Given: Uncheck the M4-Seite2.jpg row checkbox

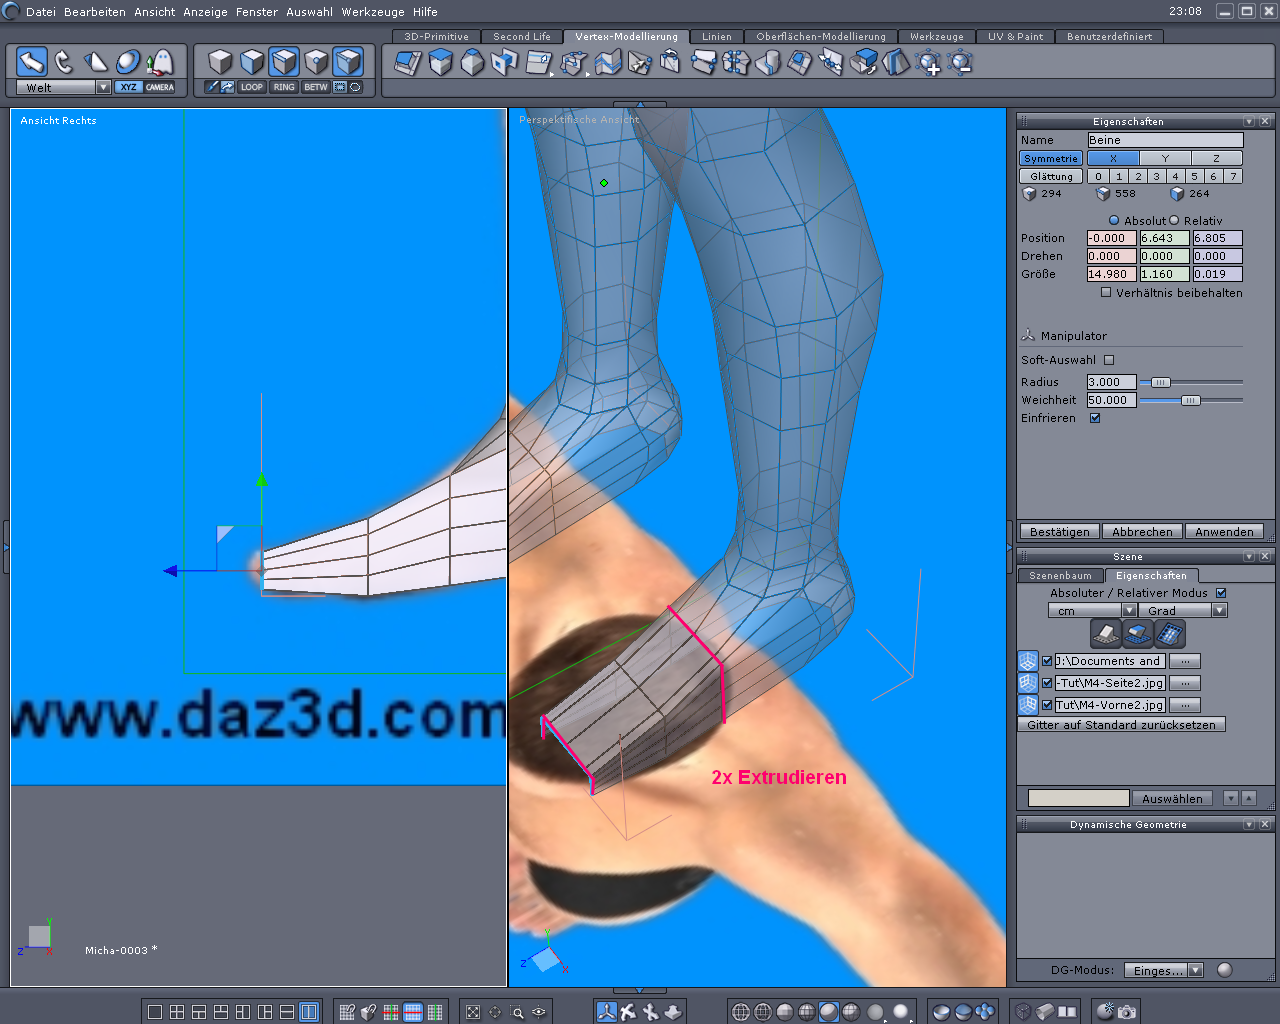Looking at the screenshot, I should [1047, 683].
